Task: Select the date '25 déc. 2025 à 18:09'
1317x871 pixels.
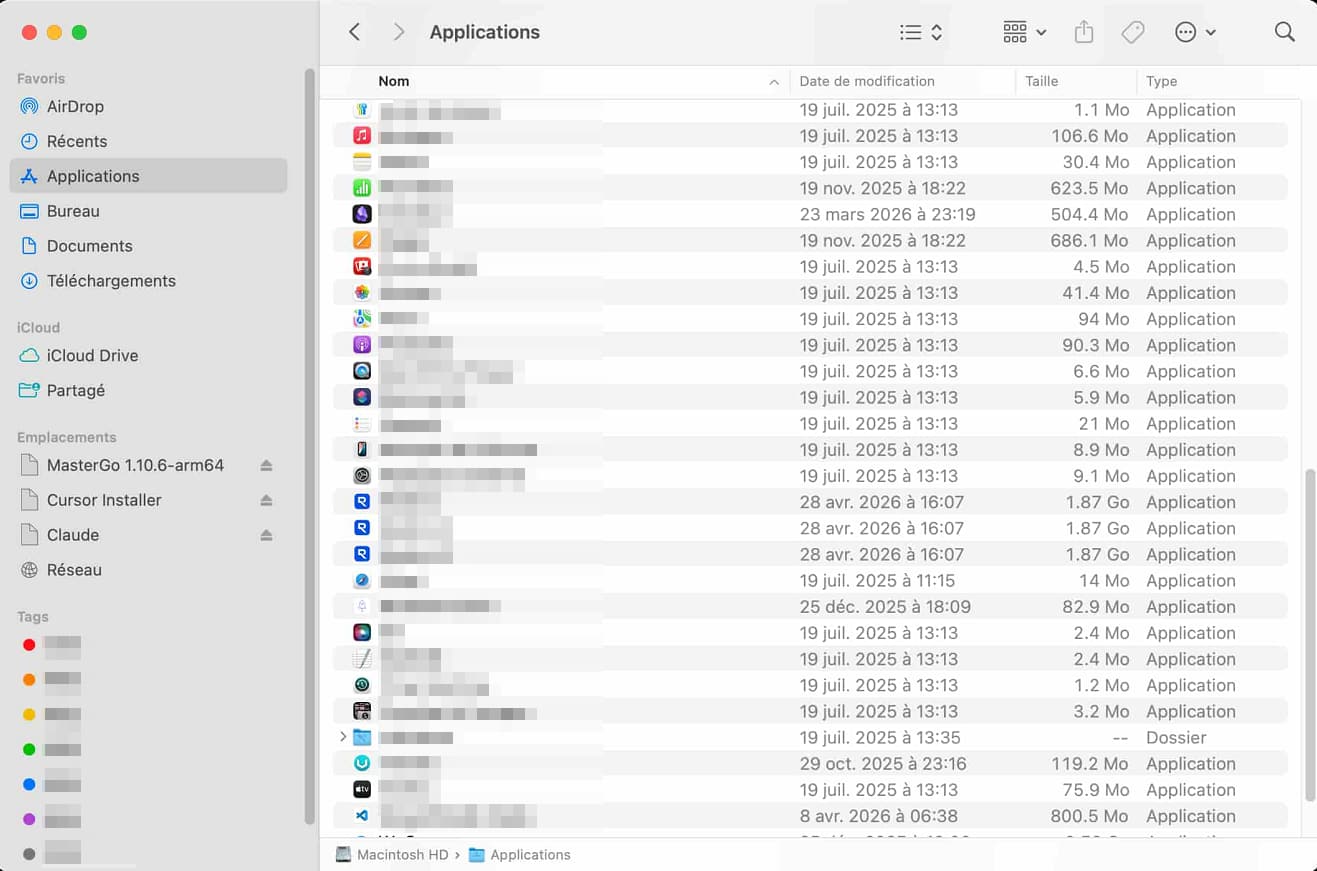Action: pos(885,607)
